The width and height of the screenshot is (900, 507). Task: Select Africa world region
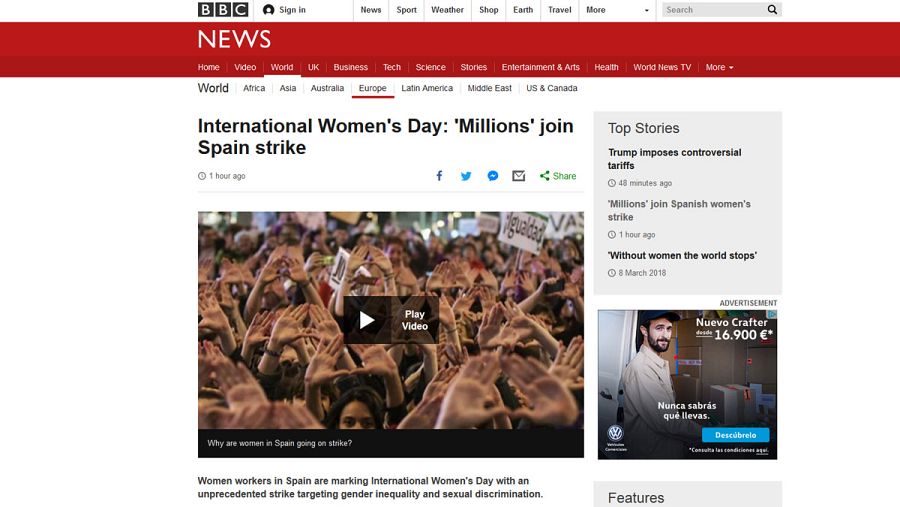[254, 88]
